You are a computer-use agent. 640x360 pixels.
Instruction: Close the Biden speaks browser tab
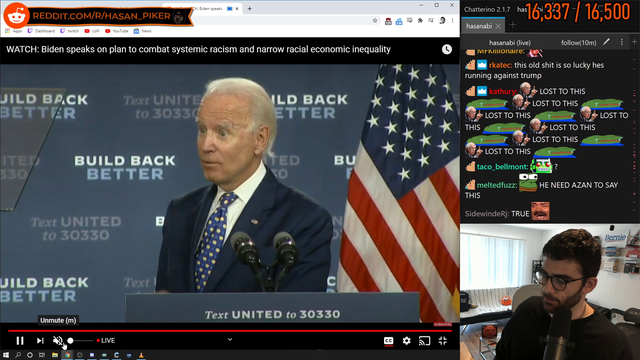point(237,9)
